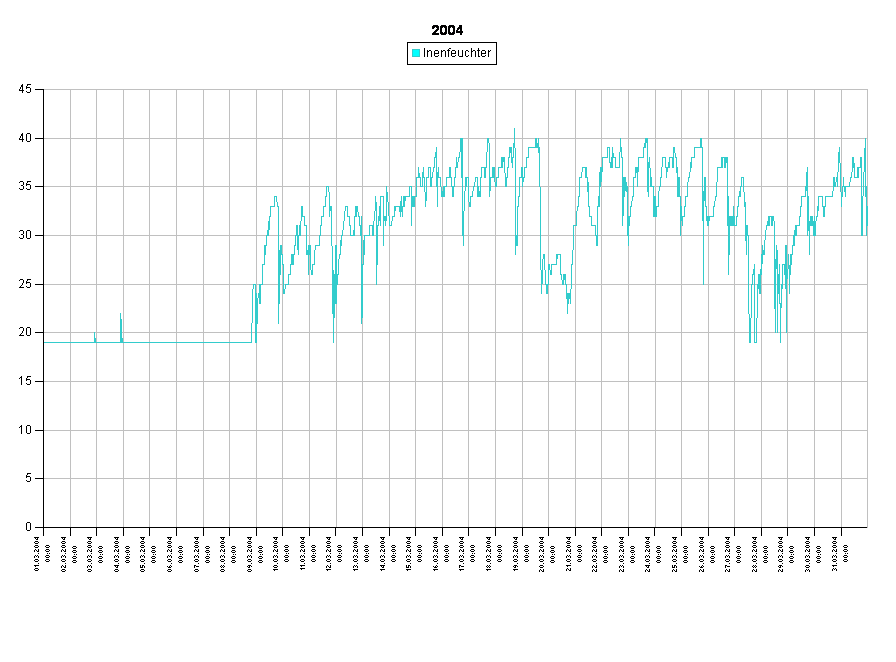Click the wide mid-chart trough of the line
This screenshot has width=896, height=662.
[555, 275]
